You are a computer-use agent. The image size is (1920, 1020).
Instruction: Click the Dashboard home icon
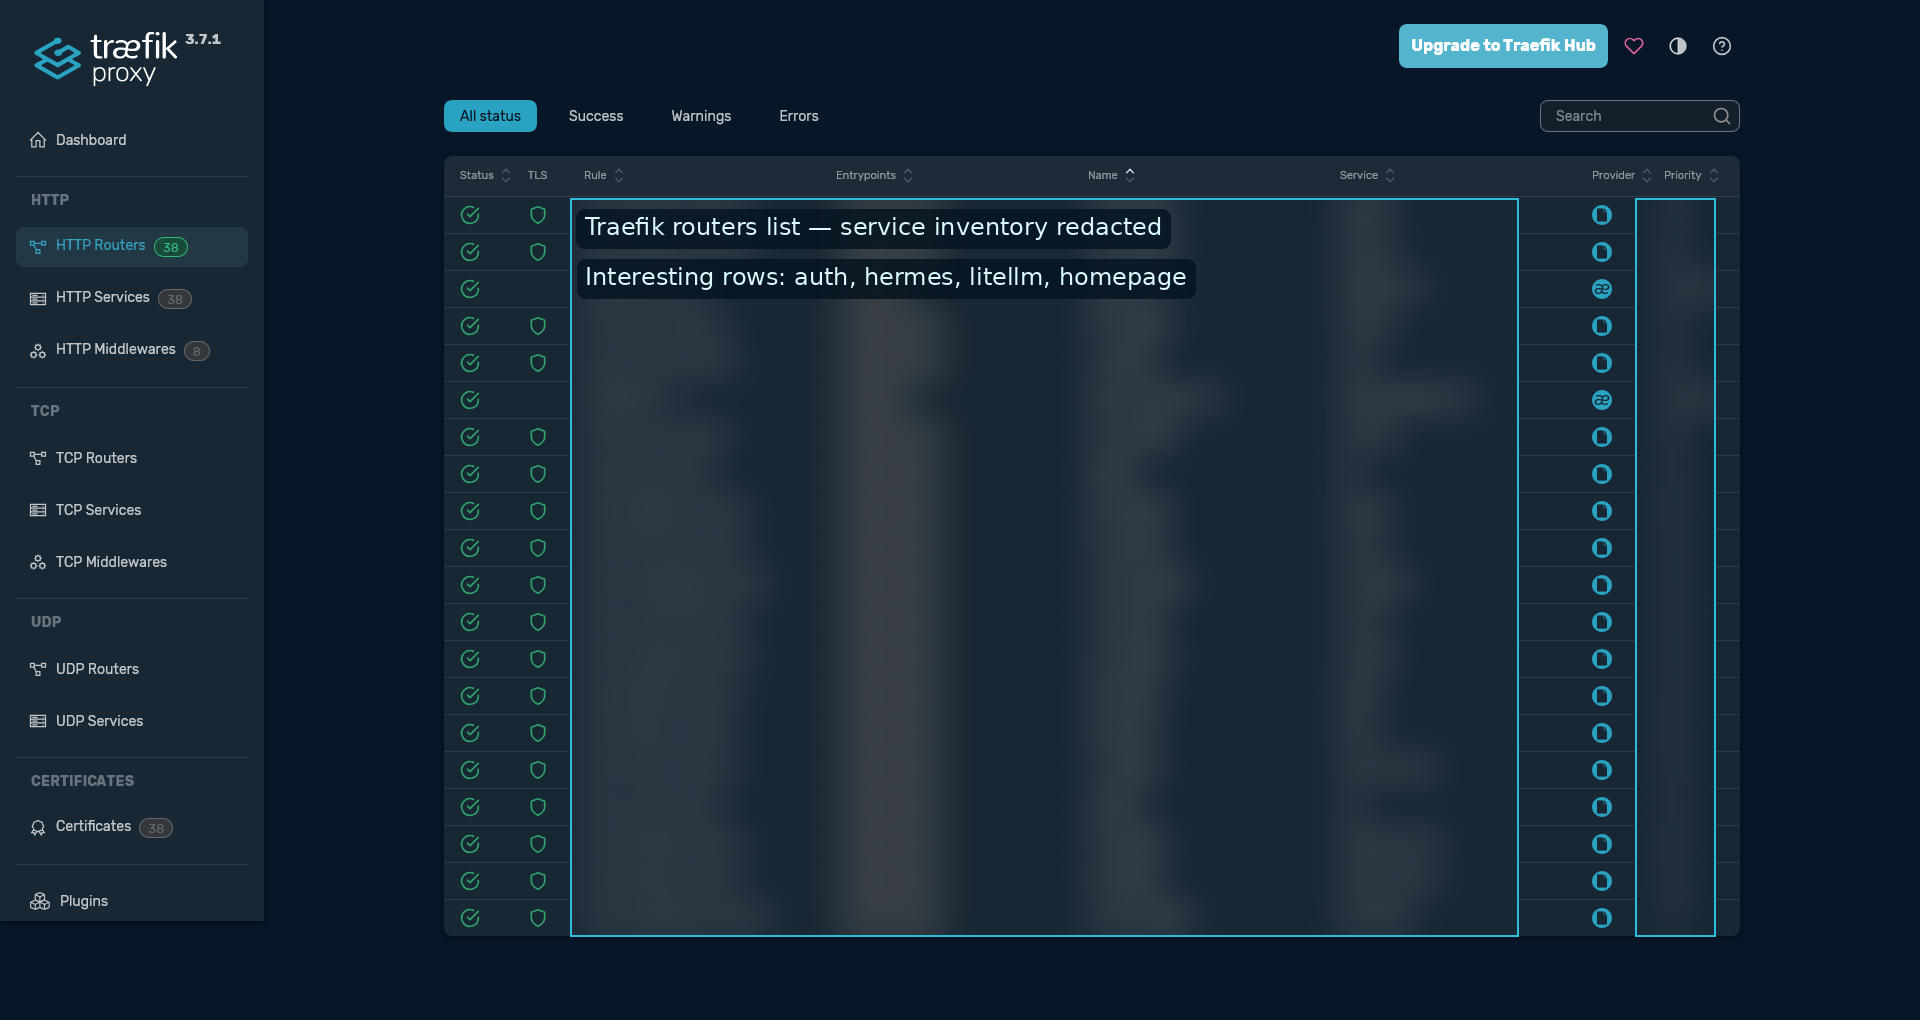(x=38, y=140)
